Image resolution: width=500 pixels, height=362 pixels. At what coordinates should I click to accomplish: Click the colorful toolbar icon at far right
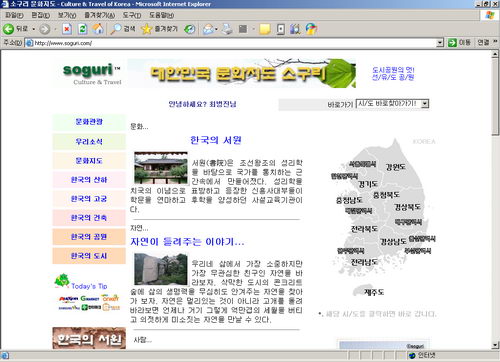pos(311,29)
